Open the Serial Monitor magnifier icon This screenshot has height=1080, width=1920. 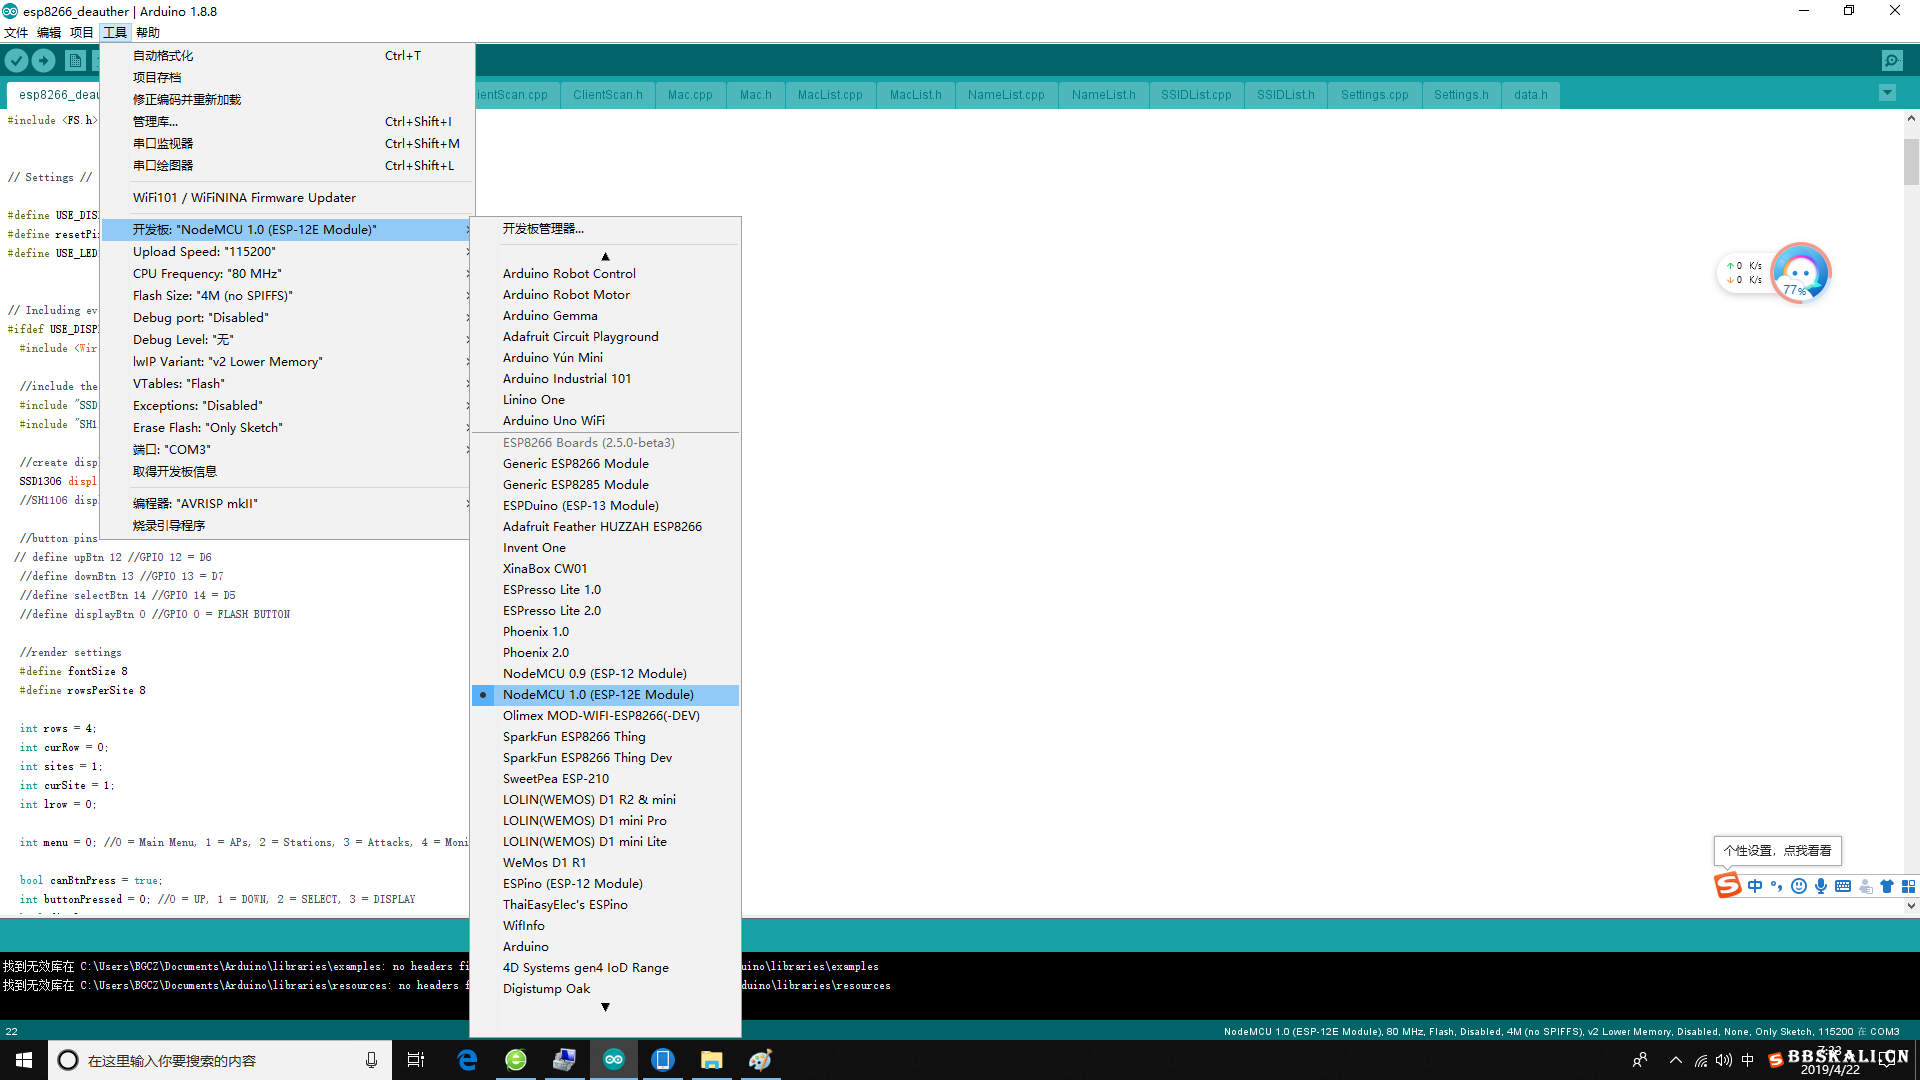pyautogui.click(x=1892, y=61)
